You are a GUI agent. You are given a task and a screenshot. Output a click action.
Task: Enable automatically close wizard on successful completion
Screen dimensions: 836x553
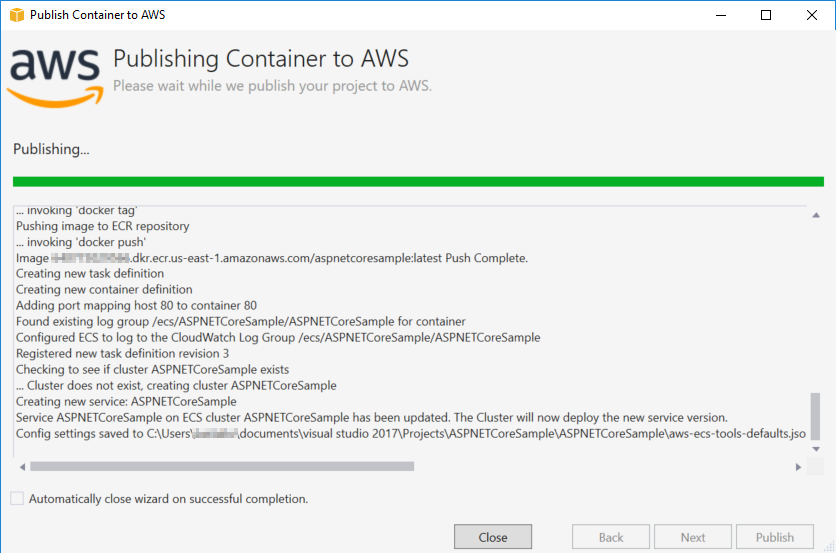click(17, 498)
